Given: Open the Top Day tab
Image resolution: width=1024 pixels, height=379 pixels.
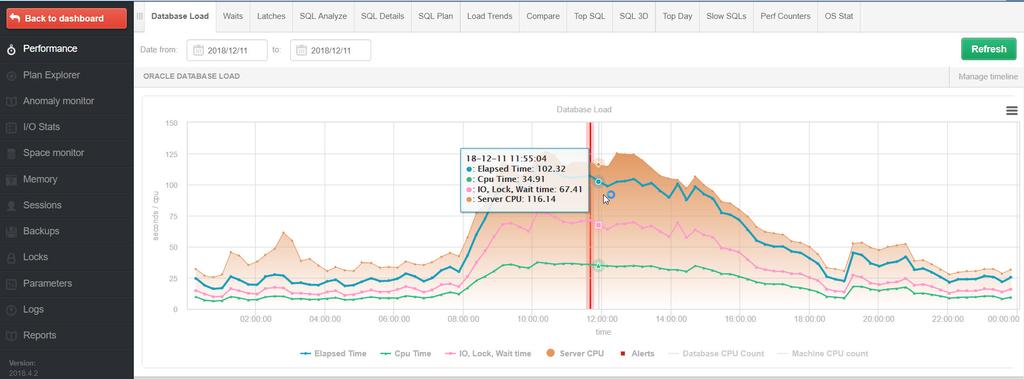Looking at the screenshot, I should [677, 16].
